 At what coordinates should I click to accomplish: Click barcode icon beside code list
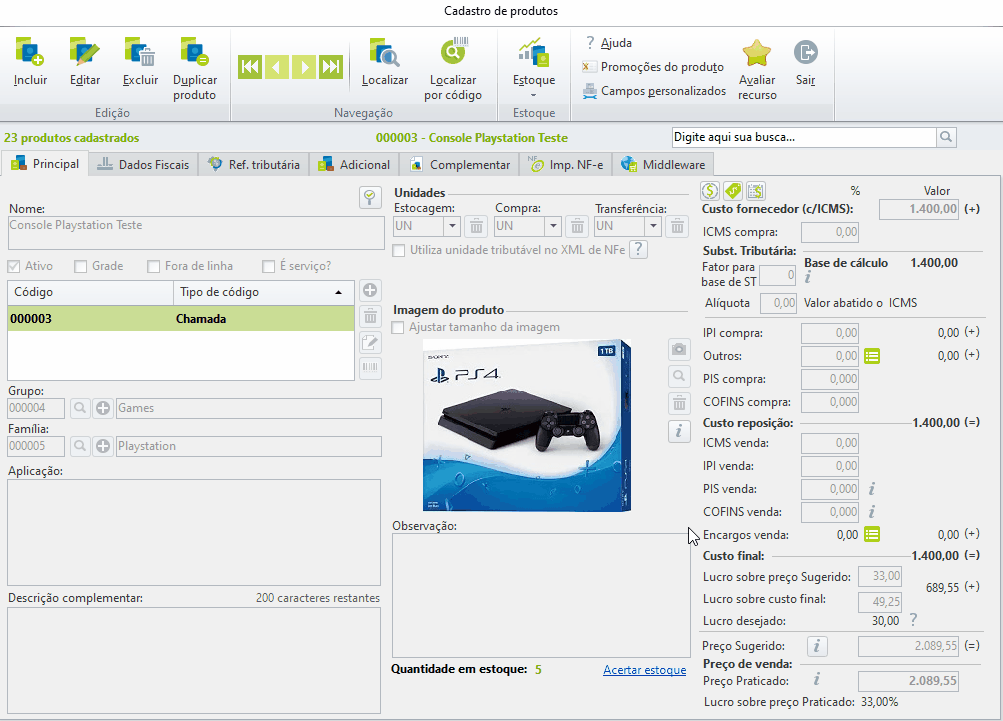click(x=370, y=368)
